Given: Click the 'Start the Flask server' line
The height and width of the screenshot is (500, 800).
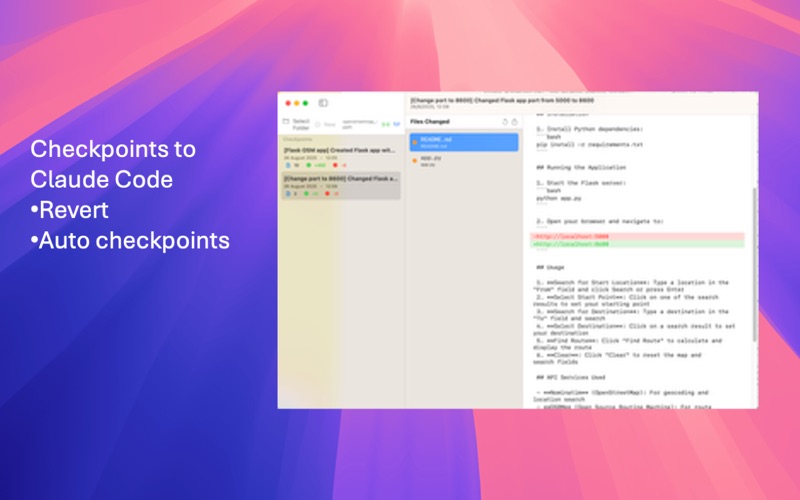Looking at the screenshot, I should (x=581, y=183).
